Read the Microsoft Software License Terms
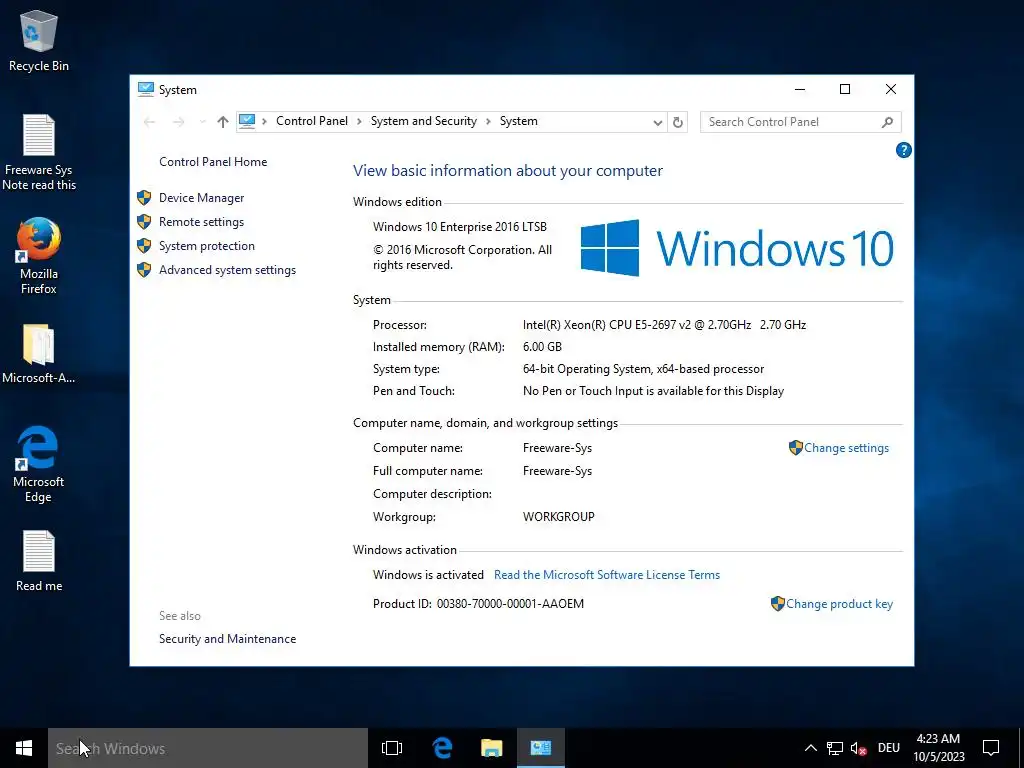 coord(607,575)
